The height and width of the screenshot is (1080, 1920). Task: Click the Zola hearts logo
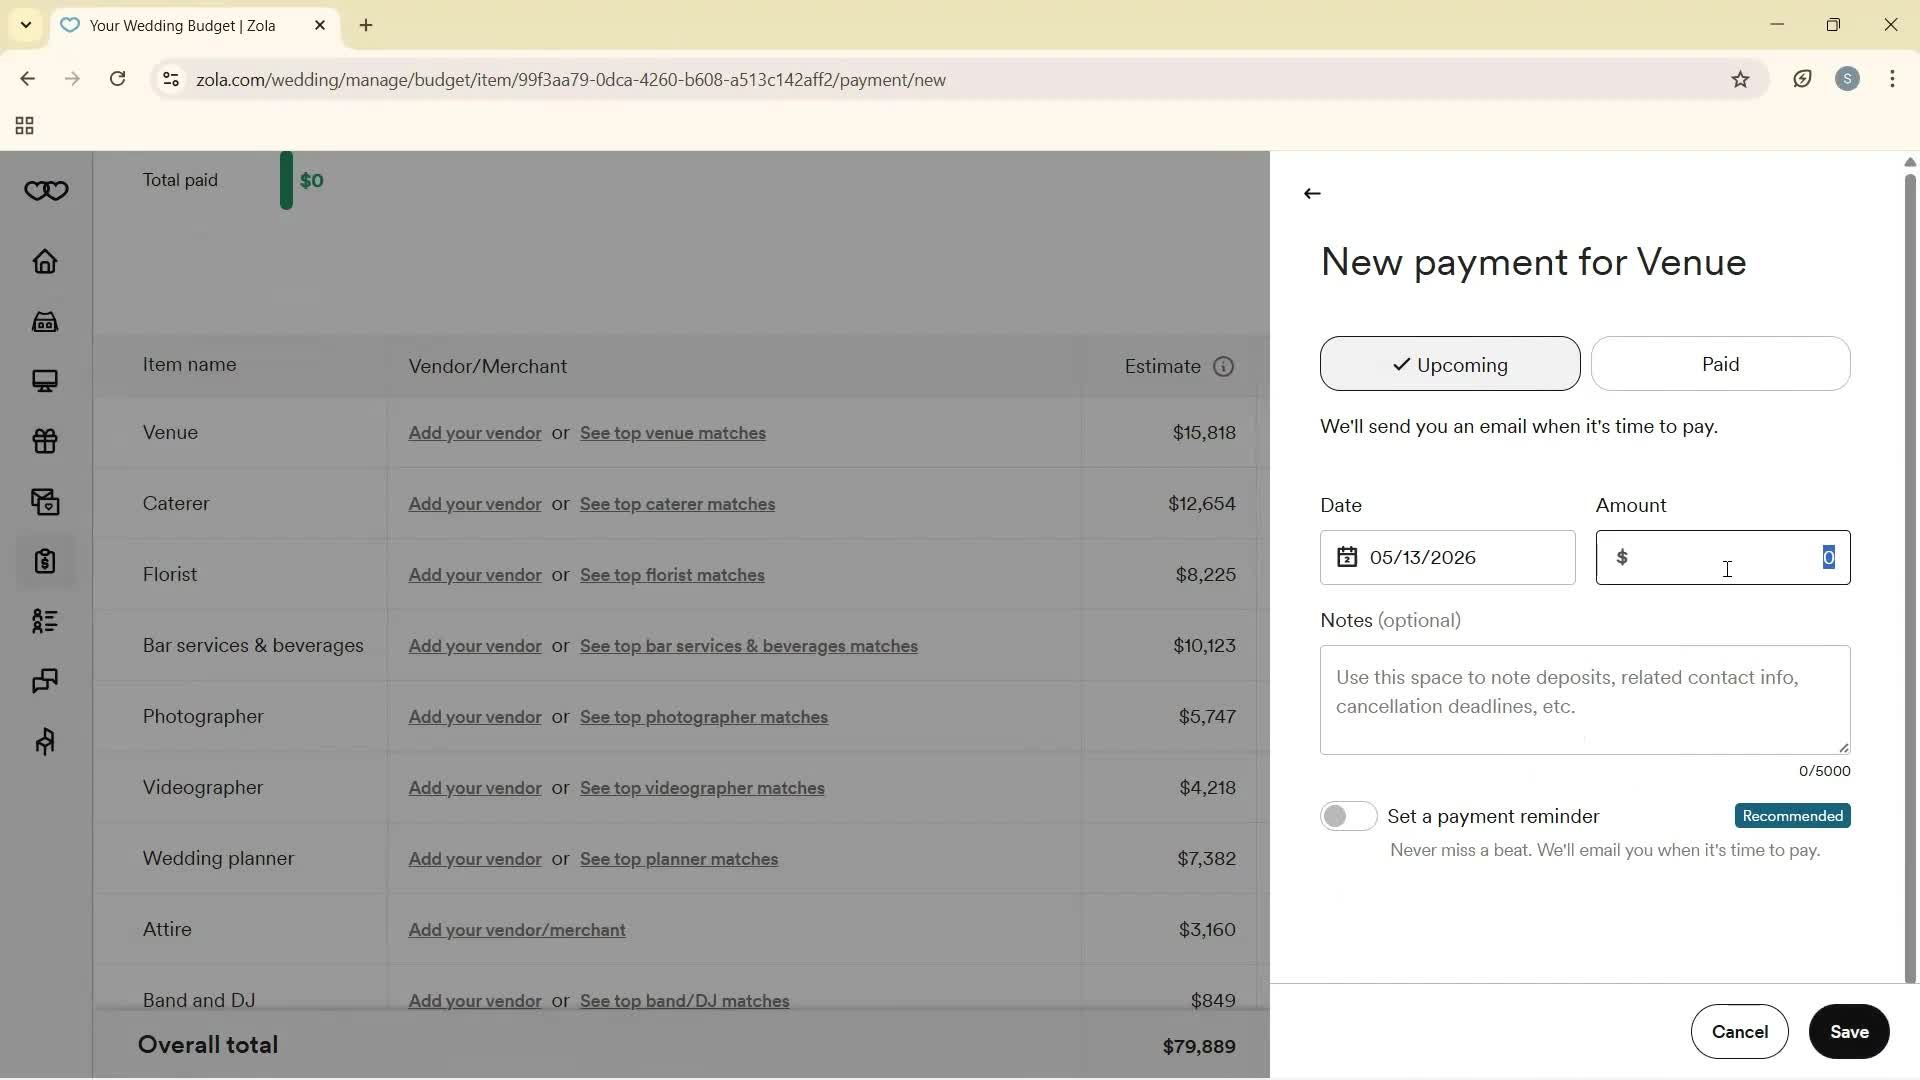pyautogui.click(x=45, y=190)
